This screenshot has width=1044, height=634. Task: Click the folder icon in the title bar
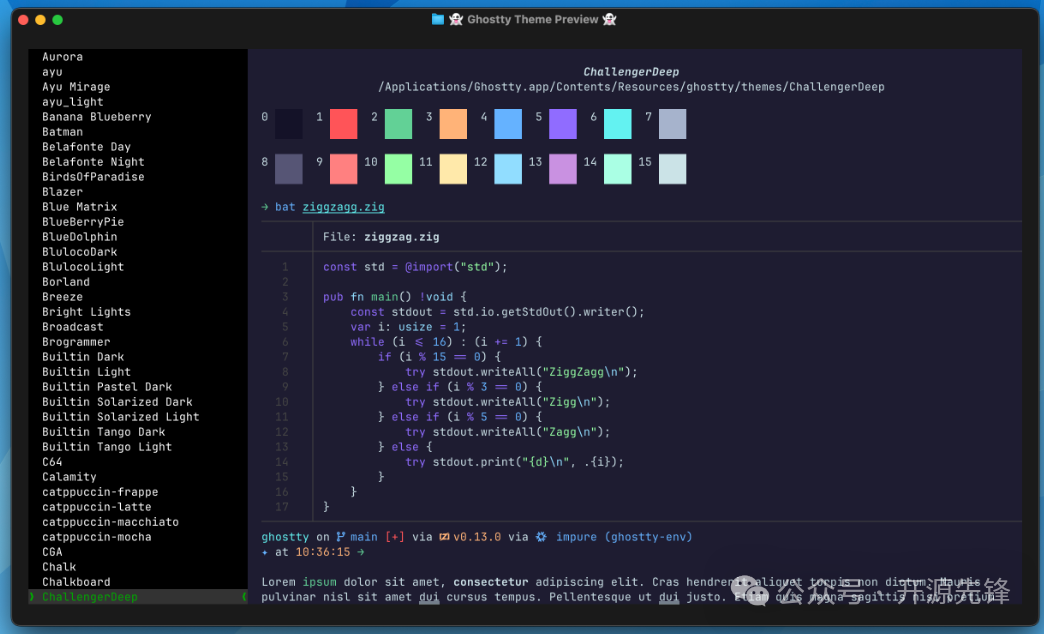coord(437,19)
